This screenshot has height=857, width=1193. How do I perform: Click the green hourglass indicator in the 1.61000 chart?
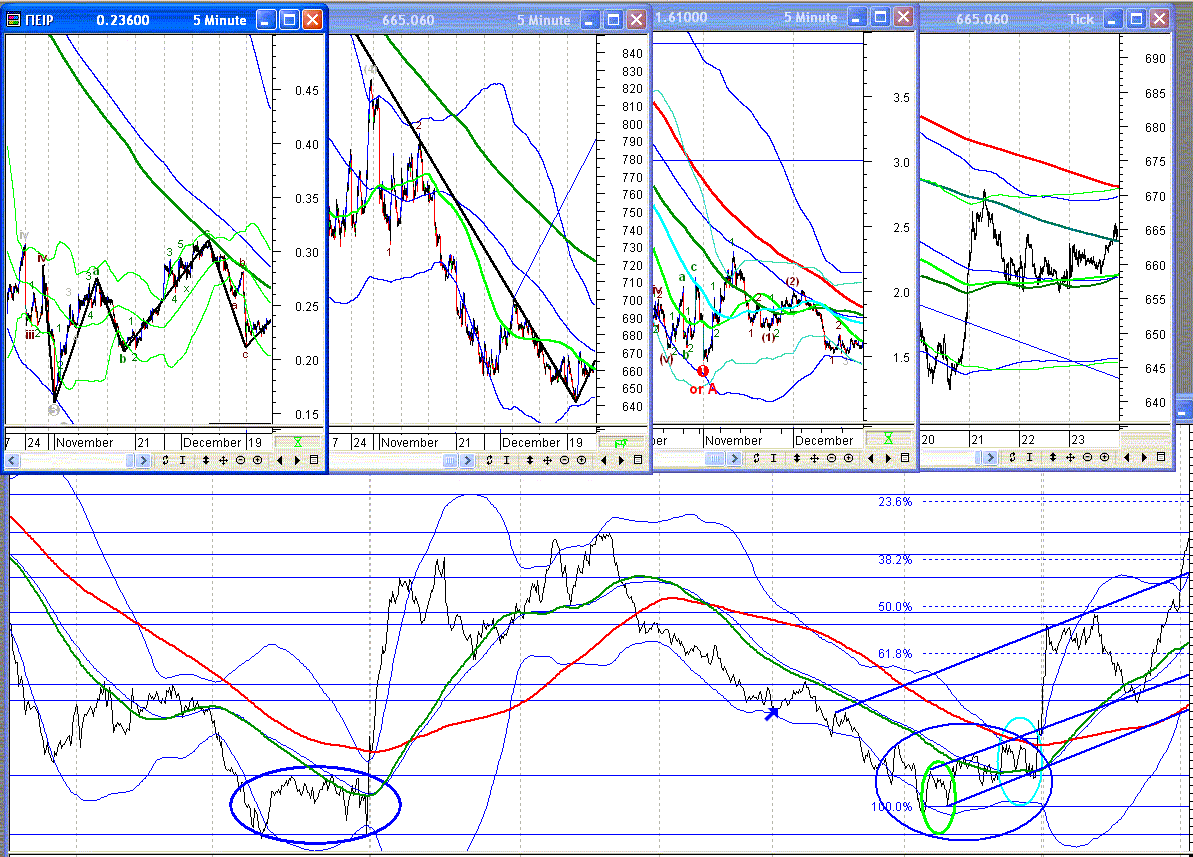click(887, 438)
